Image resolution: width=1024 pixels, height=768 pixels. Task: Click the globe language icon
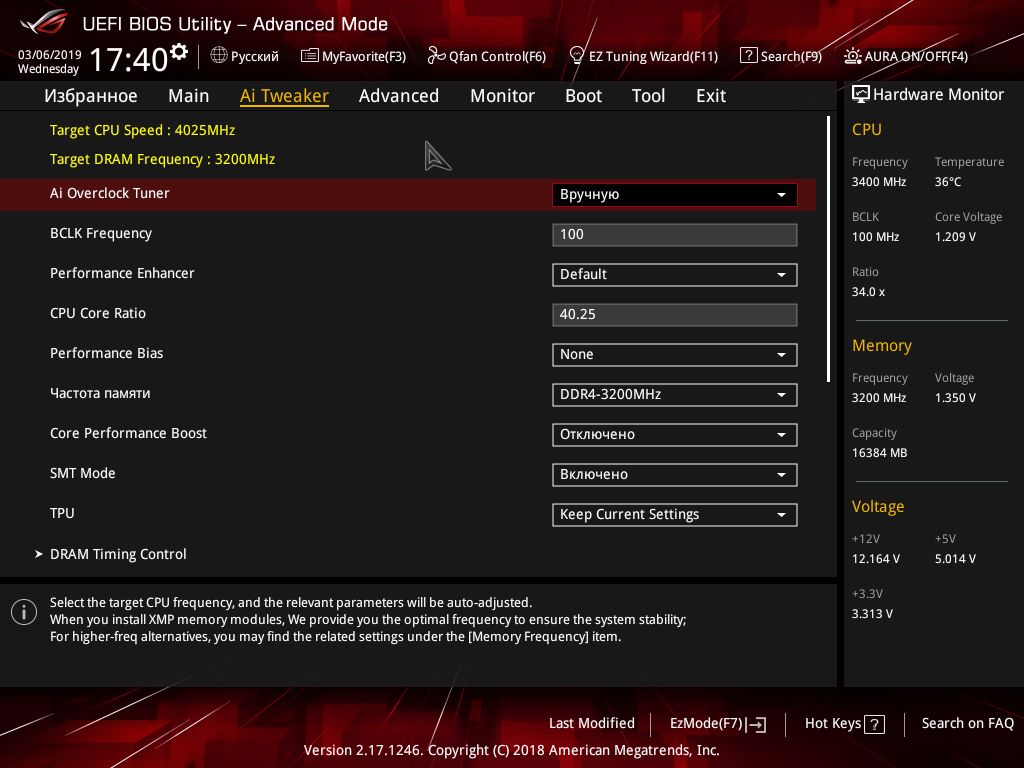[x=219, y=55]
